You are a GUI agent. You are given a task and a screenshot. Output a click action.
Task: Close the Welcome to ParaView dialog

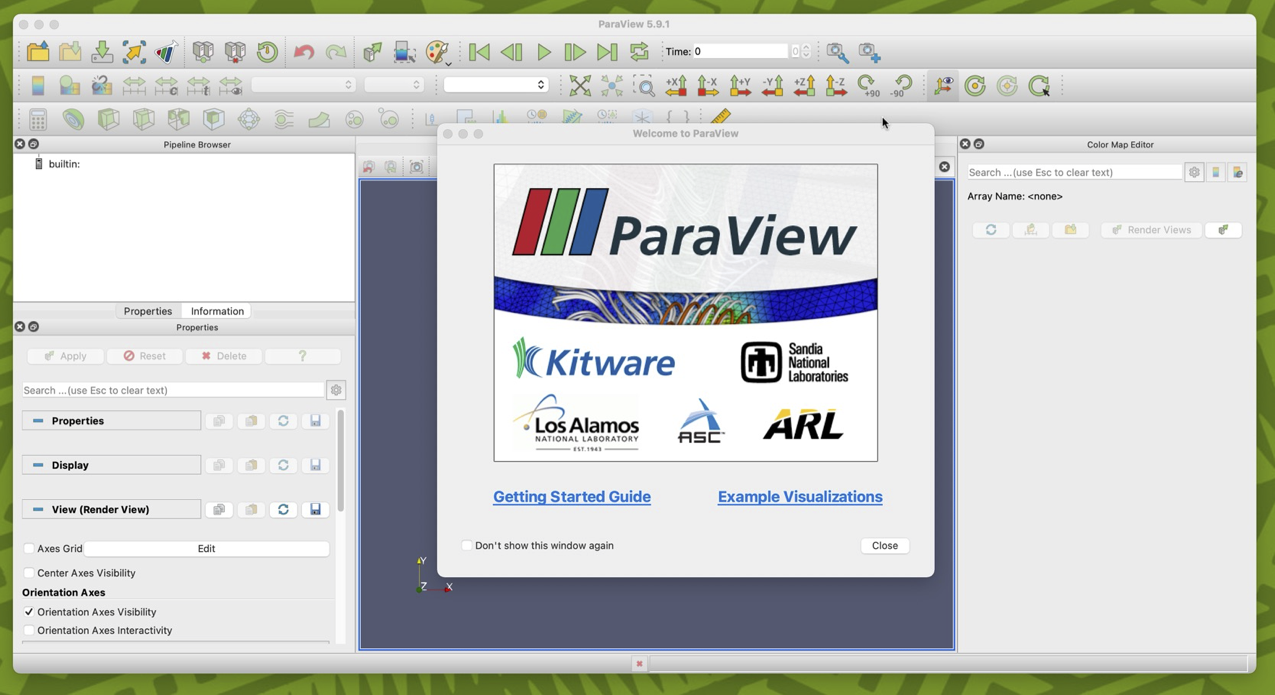pyautogui.click(x=885, y=545)
